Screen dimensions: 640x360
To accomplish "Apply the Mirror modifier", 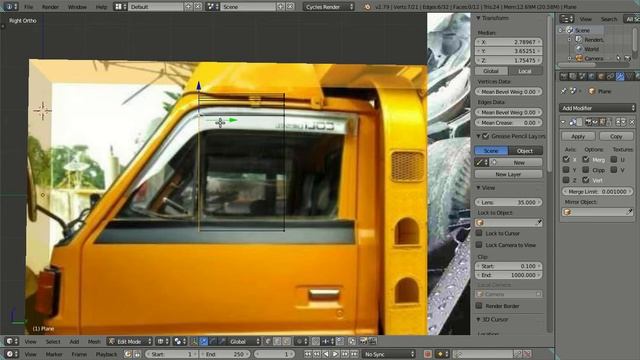I will [578, 136].
